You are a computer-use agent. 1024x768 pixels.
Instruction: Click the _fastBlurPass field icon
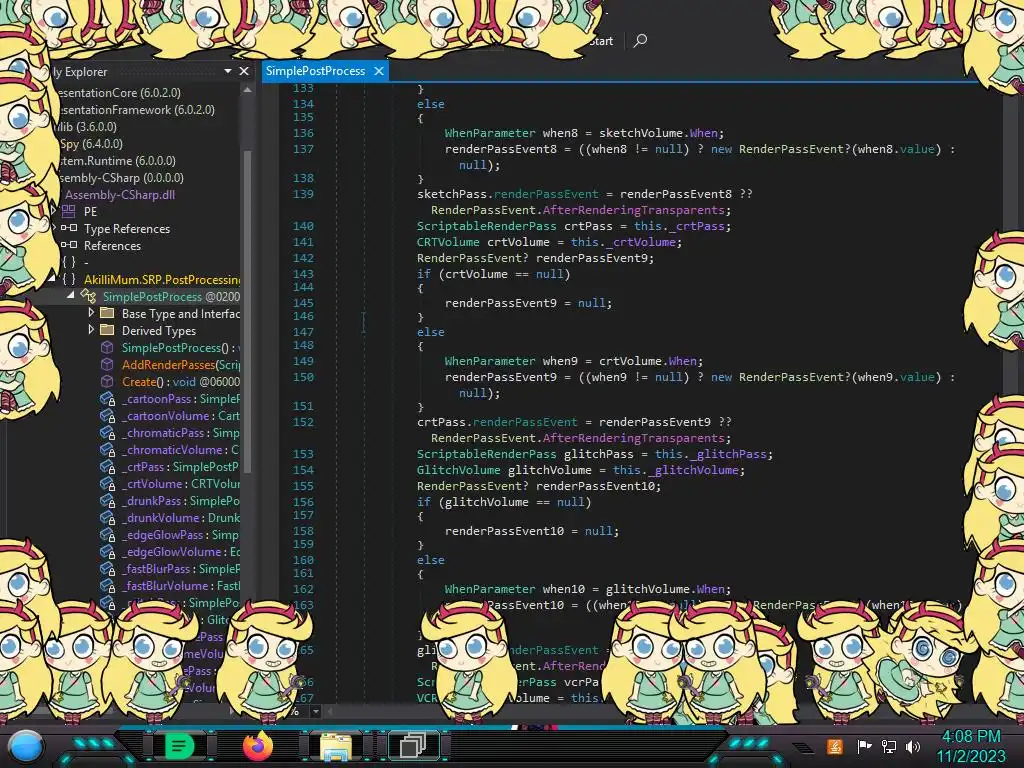coord(108,568)
